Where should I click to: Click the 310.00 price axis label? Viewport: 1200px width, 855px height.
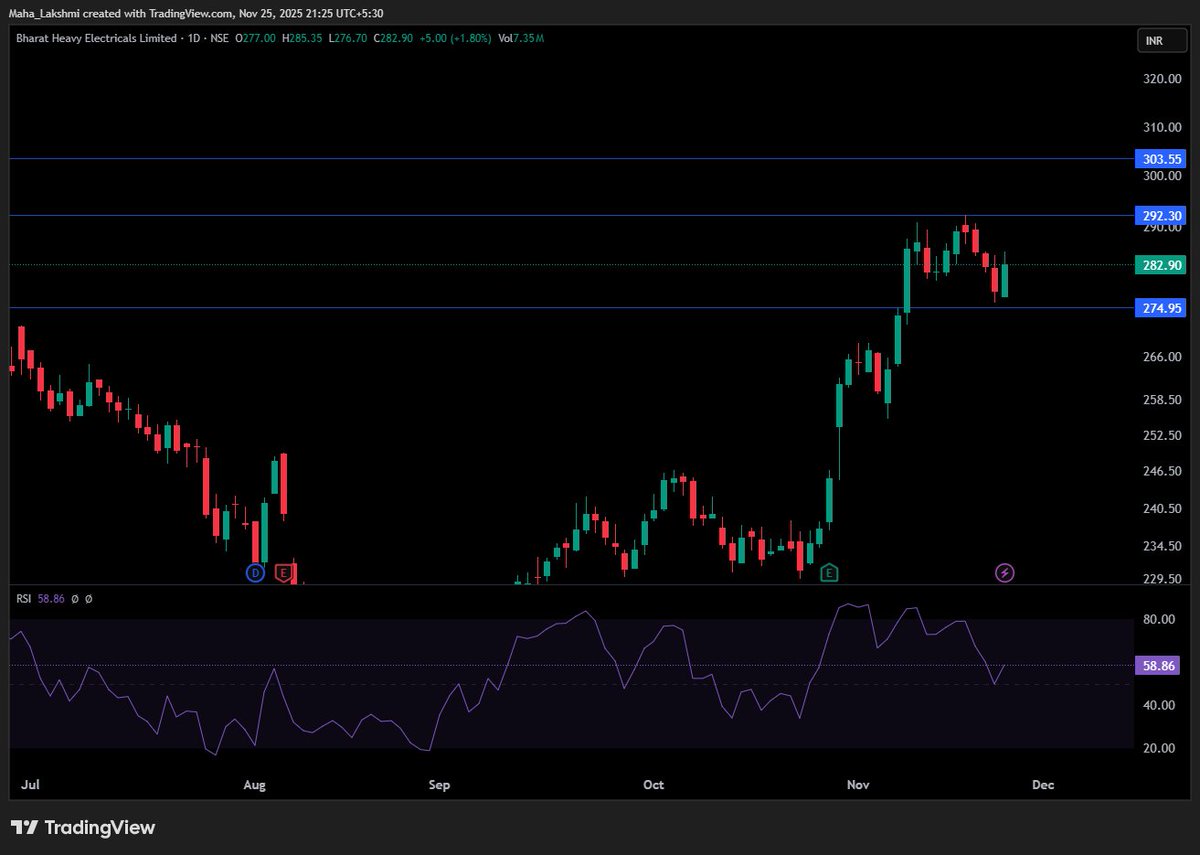1162,128
